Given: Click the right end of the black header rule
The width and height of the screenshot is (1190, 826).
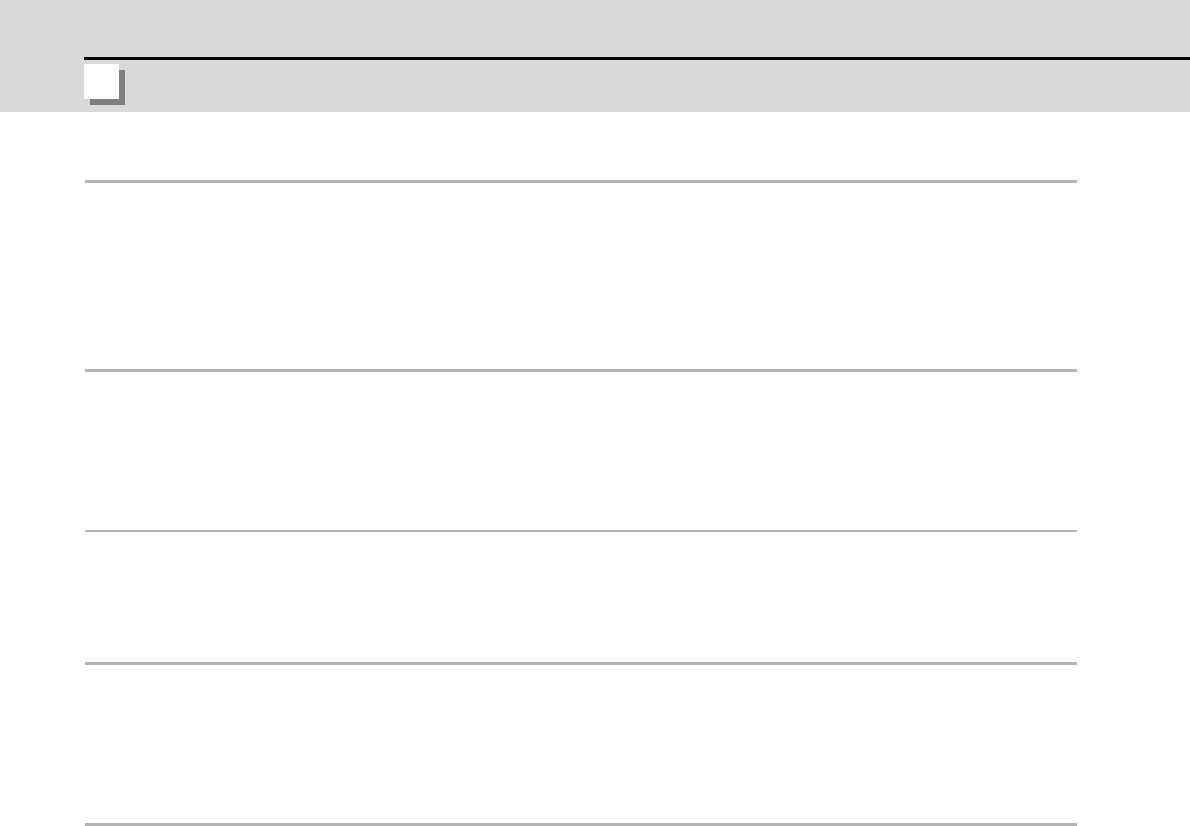Looking at the screenshot, I should coord(1178,59).
